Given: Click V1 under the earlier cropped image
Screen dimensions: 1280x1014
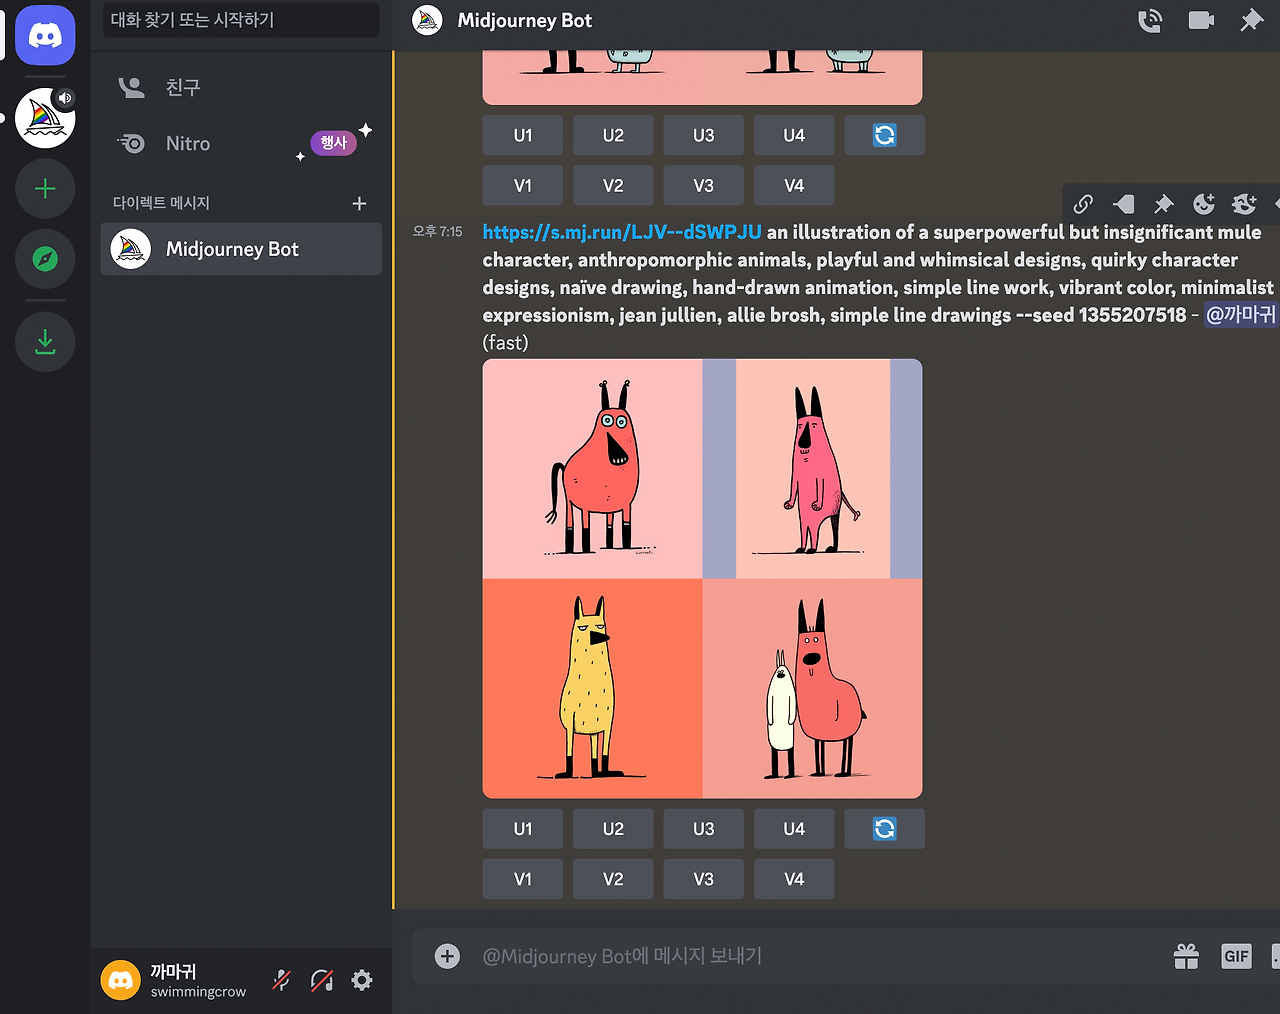Looking at the screenshot, I should pos(523,185).
